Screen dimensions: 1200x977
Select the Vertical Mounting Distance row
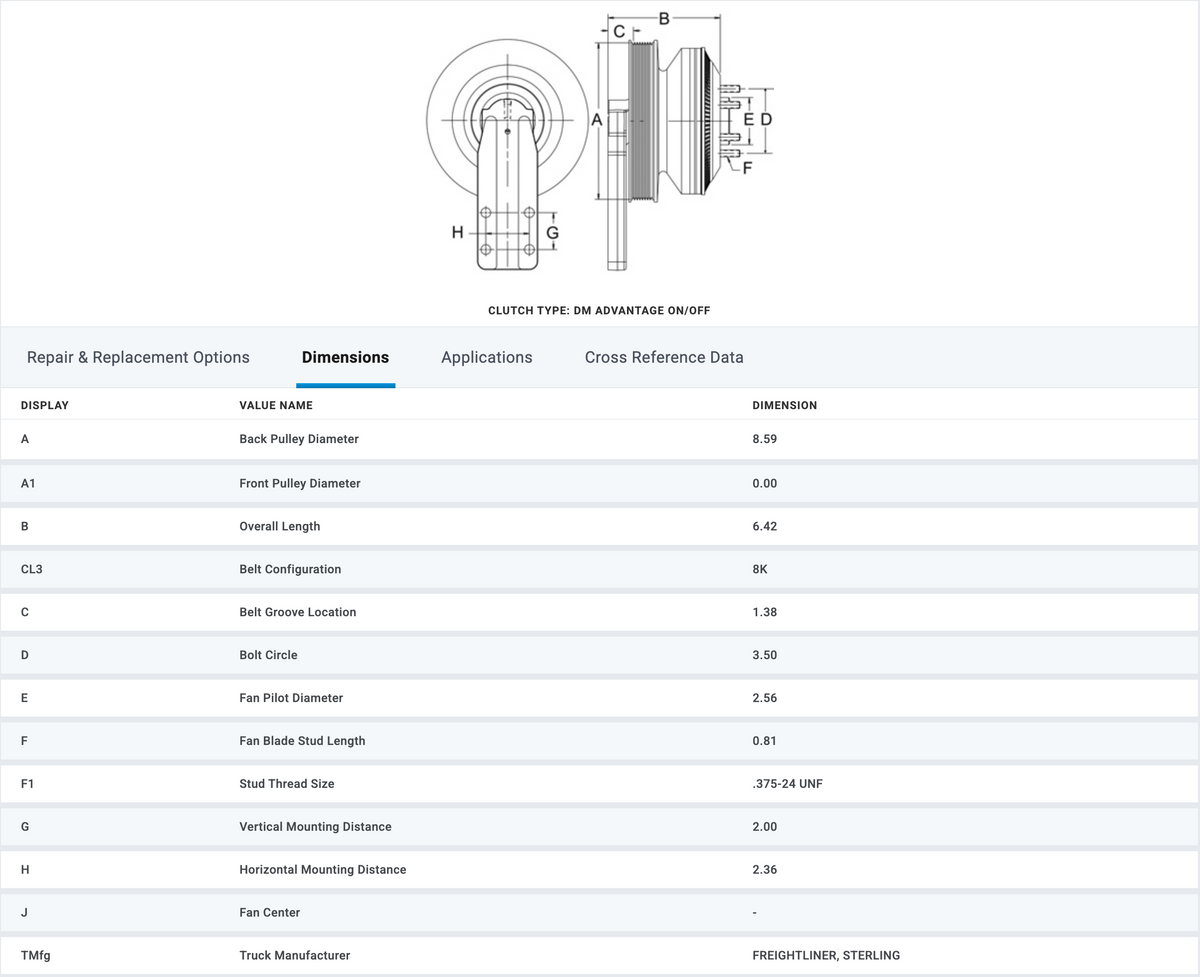point(600,827)
